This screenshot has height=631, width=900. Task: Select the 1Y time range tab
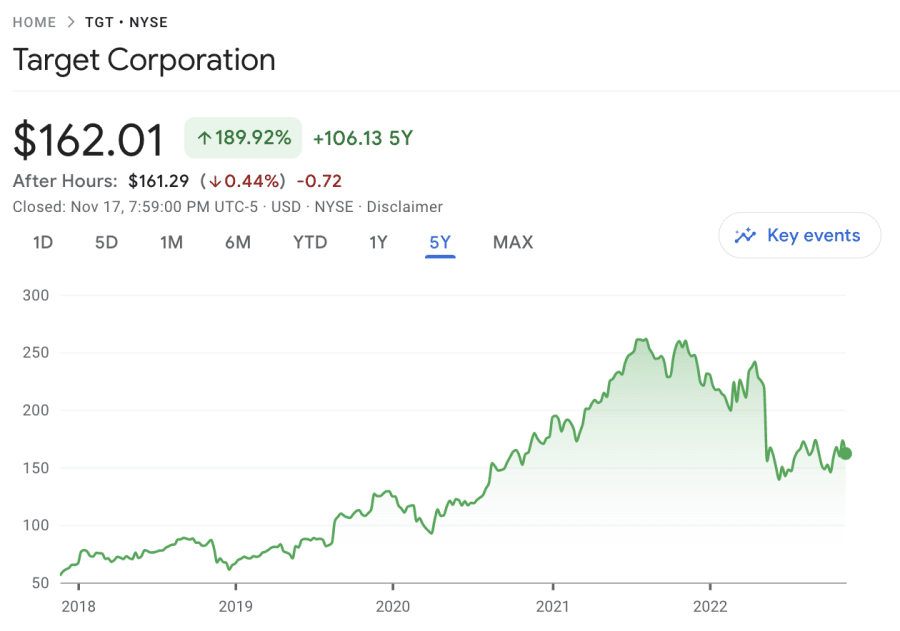tap(378, 242)
